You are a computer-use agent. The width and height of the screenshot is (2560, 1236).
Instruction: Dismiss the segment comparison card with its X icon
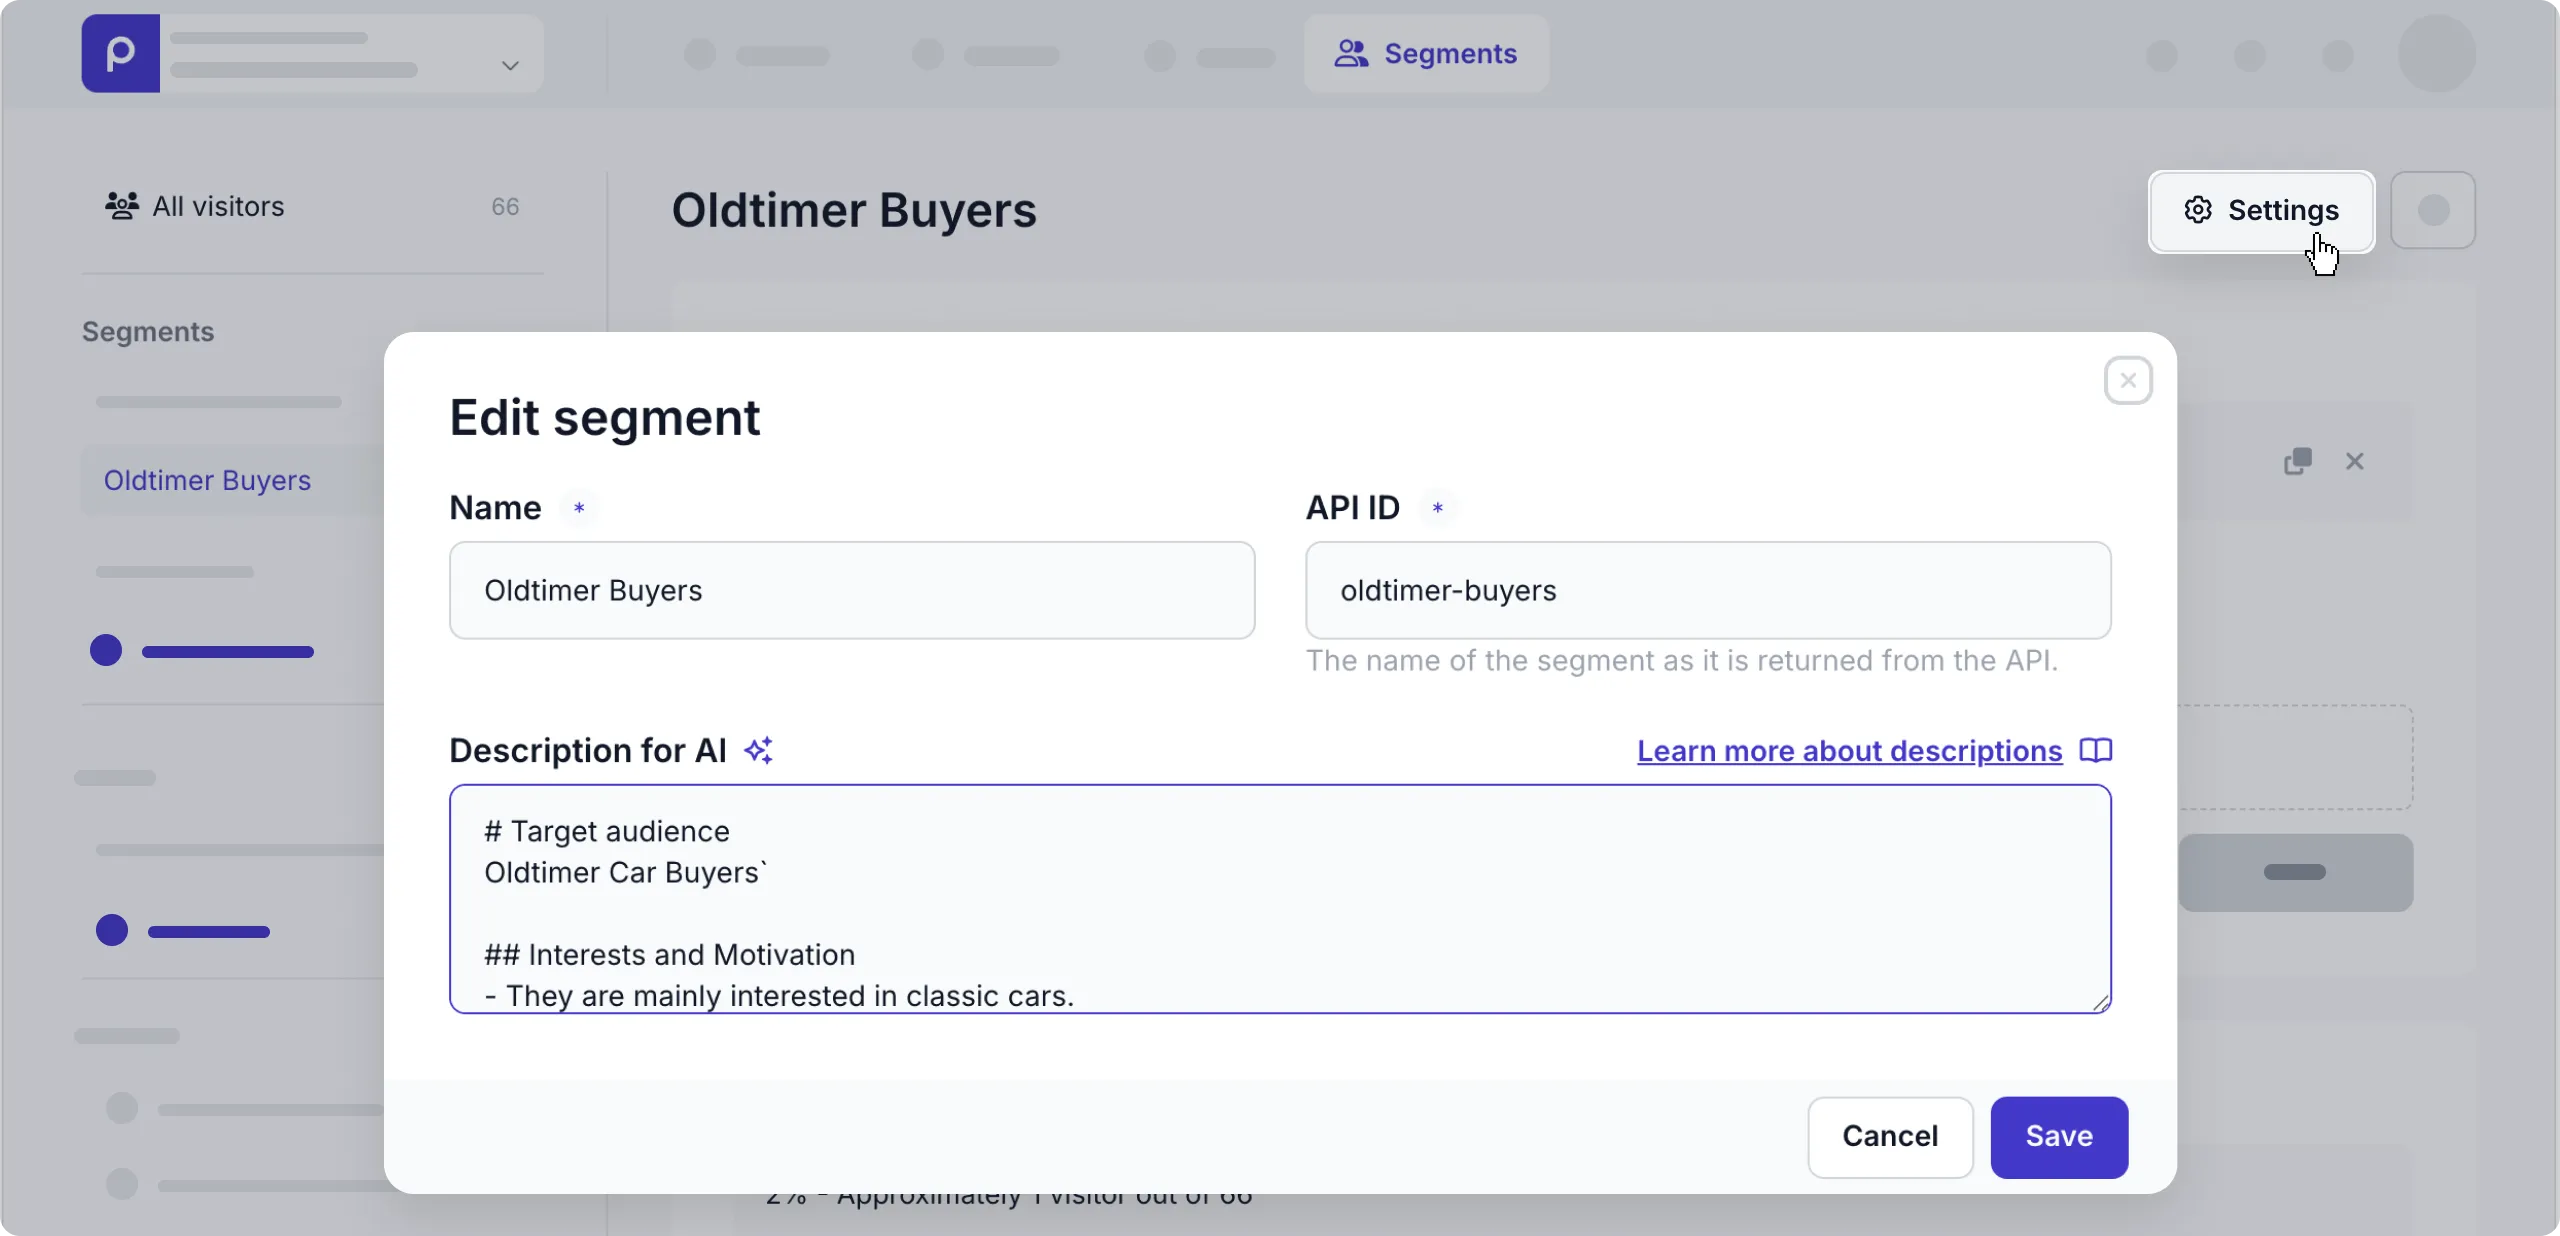pyautogui.click(x=2356, y=462)
